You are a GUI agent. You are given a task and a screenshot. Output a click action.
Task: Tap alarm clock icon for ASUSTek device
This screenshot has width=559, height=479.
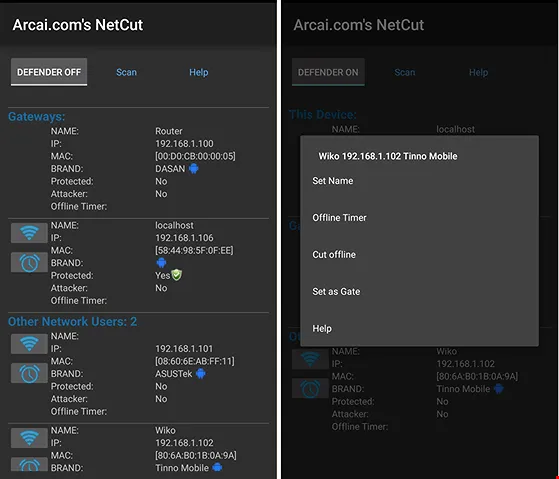click(x=29, y=373)
